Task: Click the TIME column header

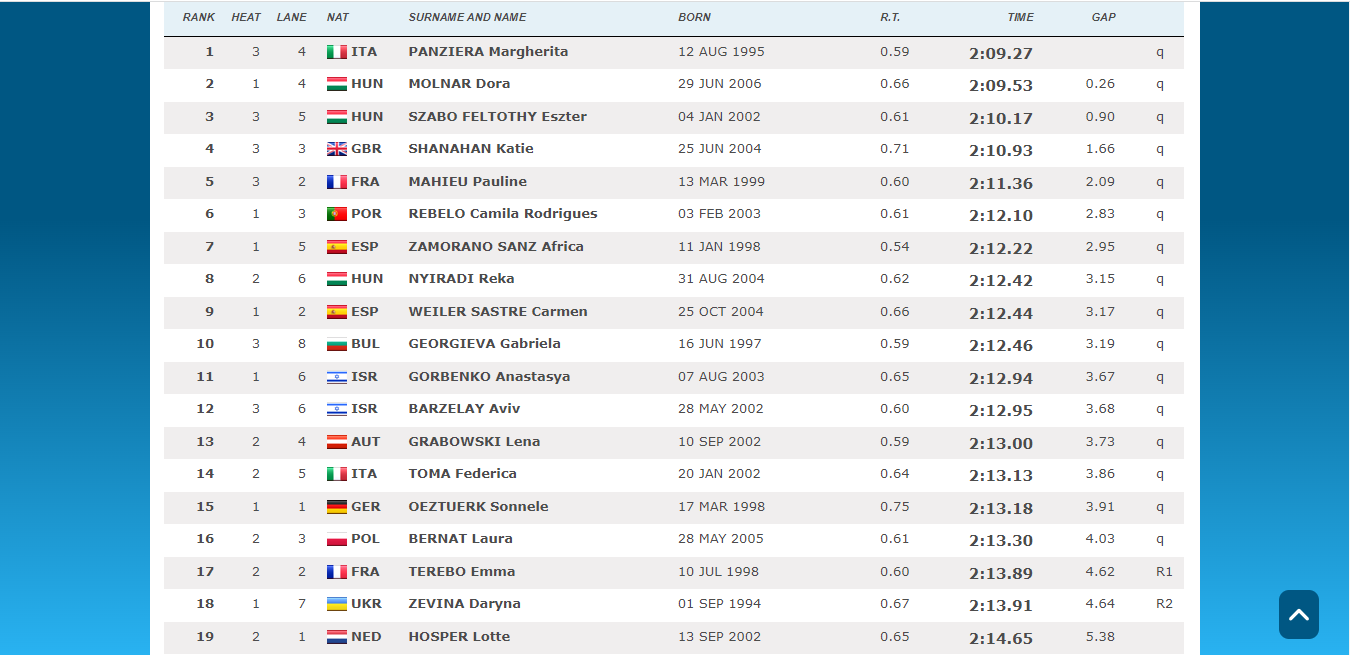Action: 1020,17
